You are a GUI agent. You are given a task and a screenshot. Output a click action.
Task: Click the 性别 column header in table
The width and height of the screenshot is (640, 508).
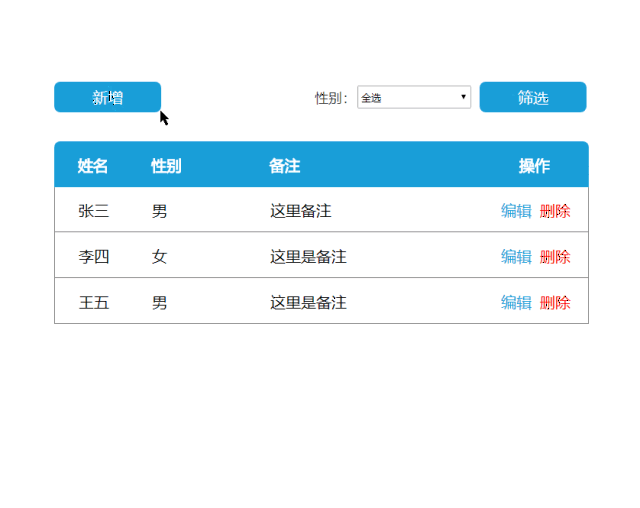coord(166,166)
